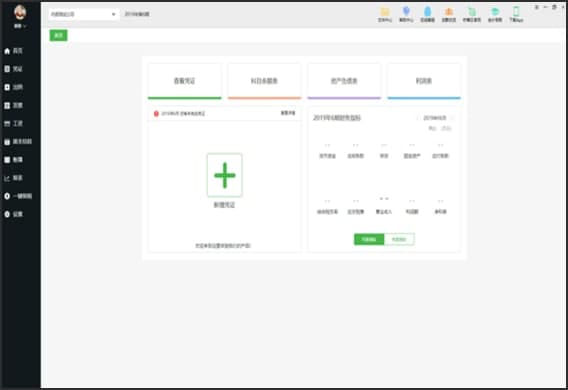Click the details link at notice bar's right

coord(288,113)
